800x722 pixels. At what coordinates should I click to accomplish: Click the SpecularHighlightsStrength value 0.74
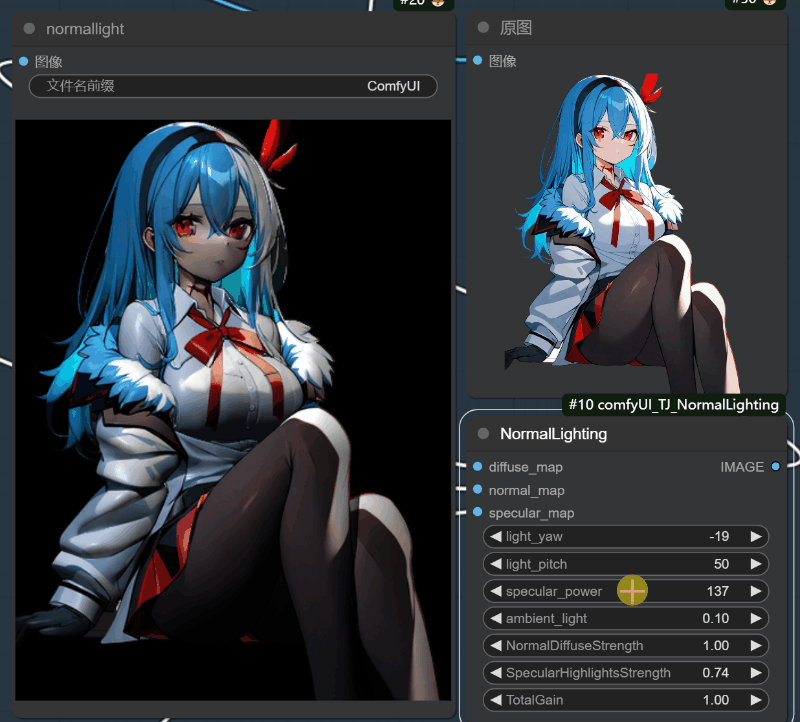[x=716, y=673]
